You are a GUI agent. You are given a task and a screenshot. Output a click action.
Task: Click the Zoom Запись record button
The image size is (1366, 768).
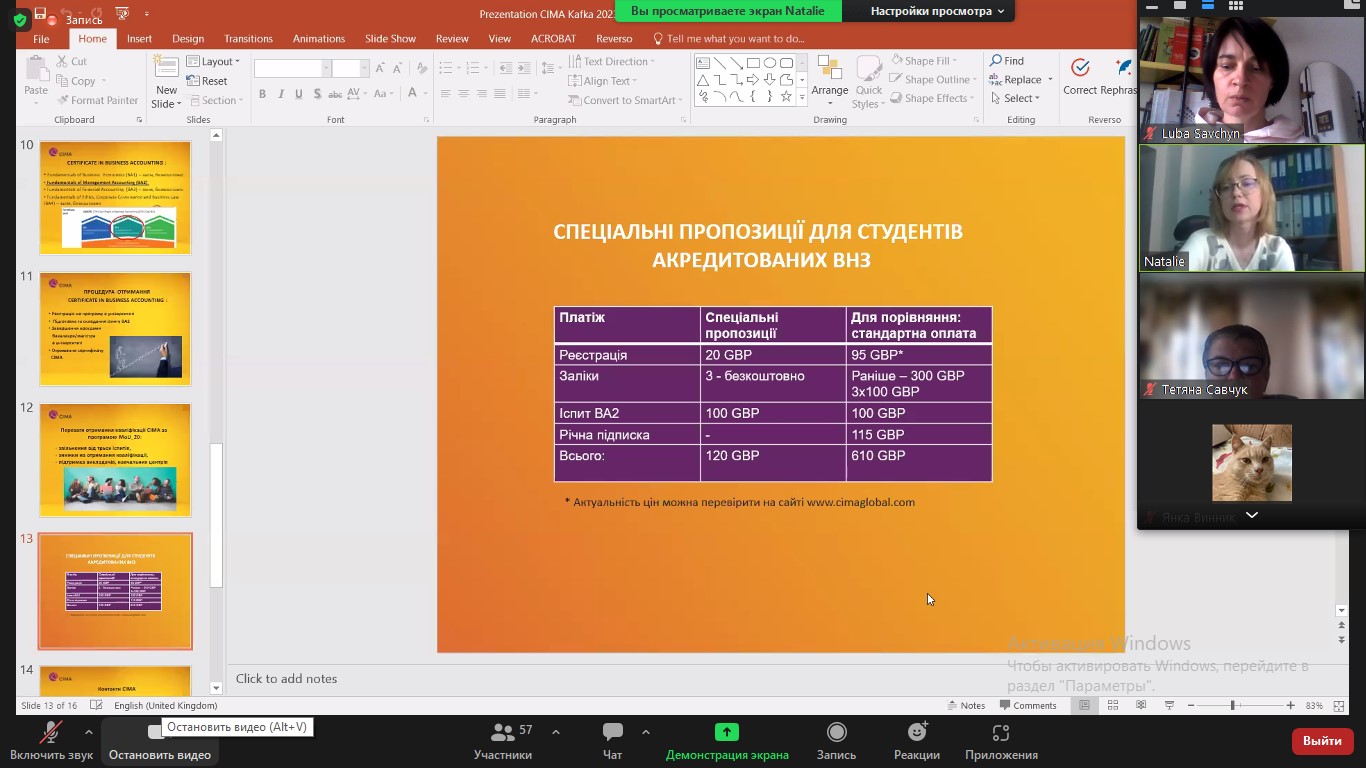[836, 741]
